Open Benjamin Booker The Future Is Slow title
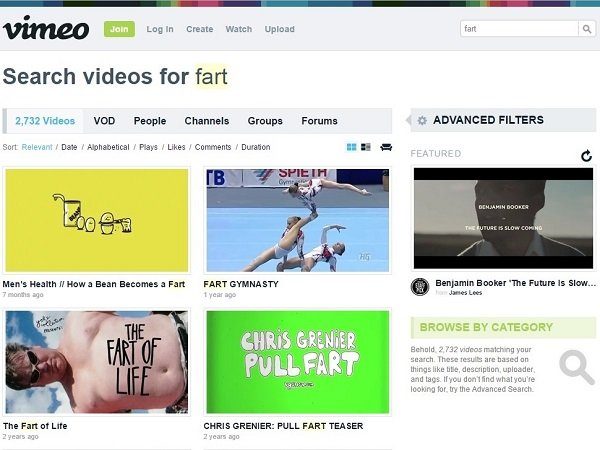 515,283
